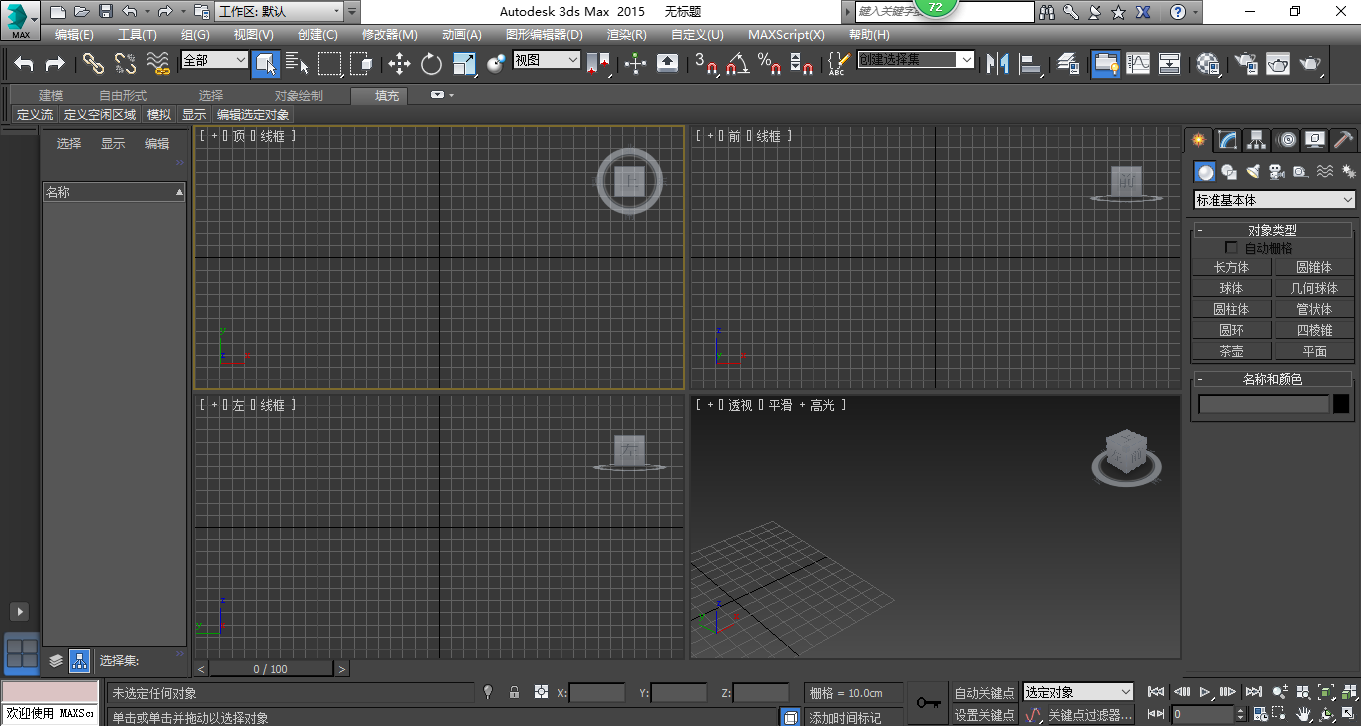Open the Material Editor sphere icon
The image size is (1361, 726).
point(1208,64)
